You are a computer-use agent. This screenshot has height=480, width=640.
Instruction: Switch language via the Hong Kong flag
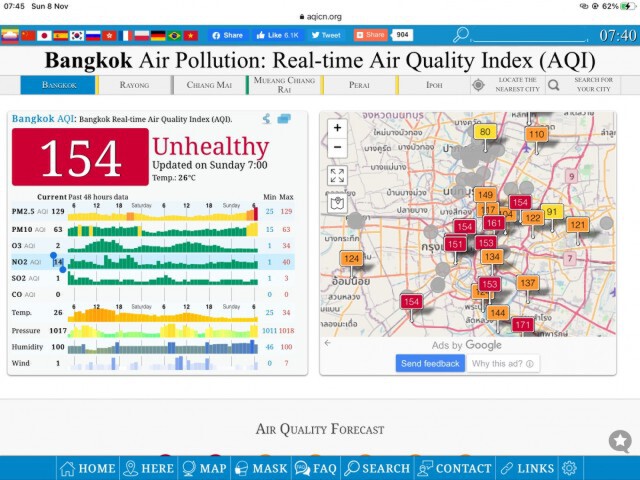pyautogui.click(x=109, y=36)
